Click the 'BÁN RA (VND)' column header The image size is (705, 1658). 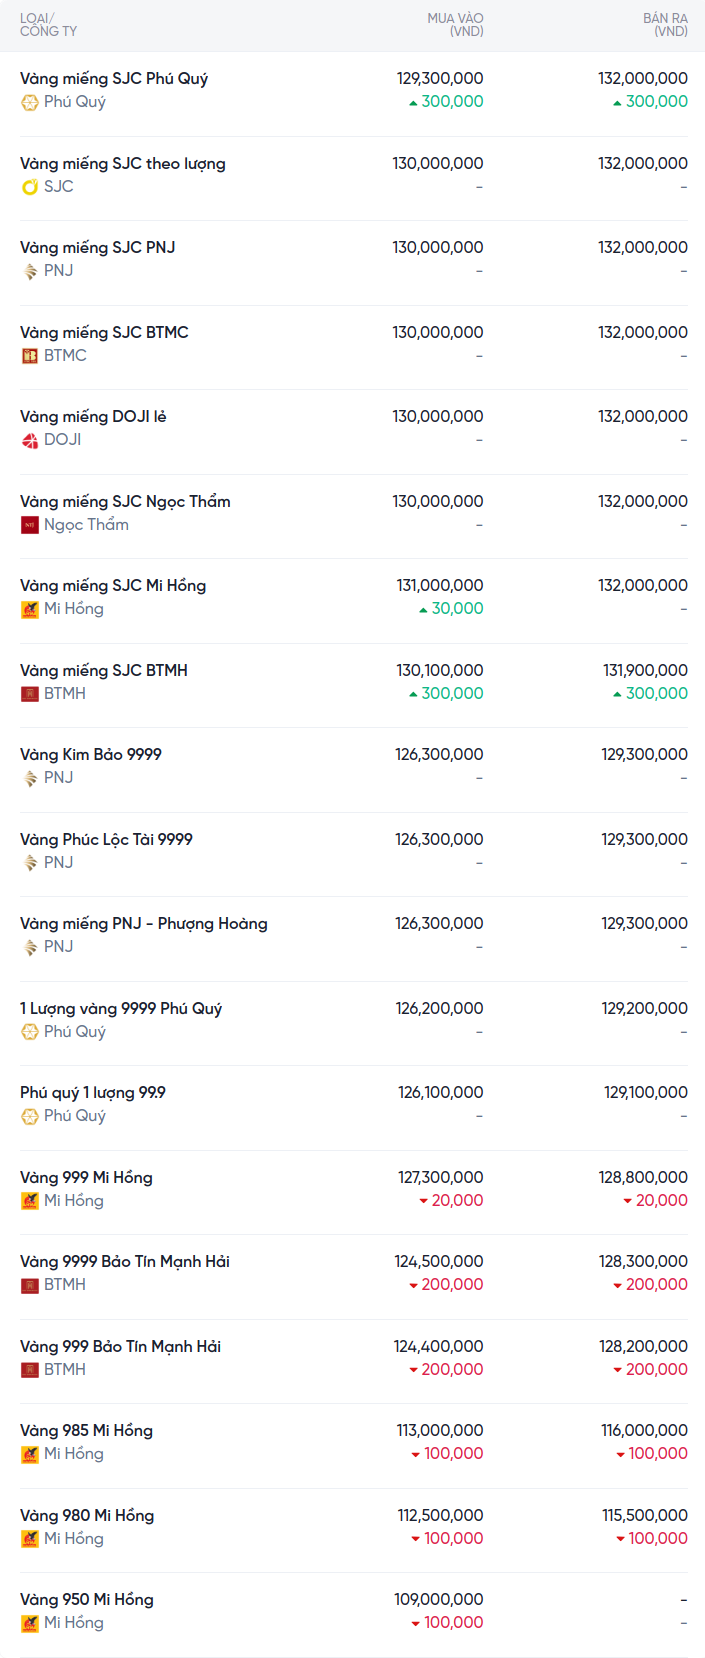click(665, 25)
